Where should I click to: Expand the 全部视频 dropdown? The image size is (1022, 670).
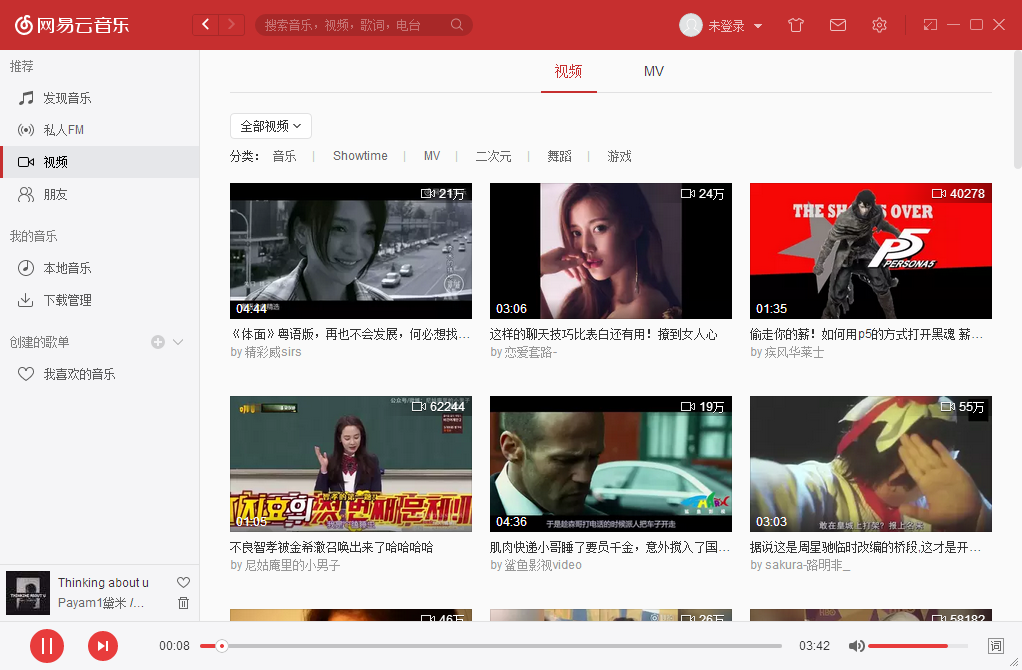tap(271, 126)
